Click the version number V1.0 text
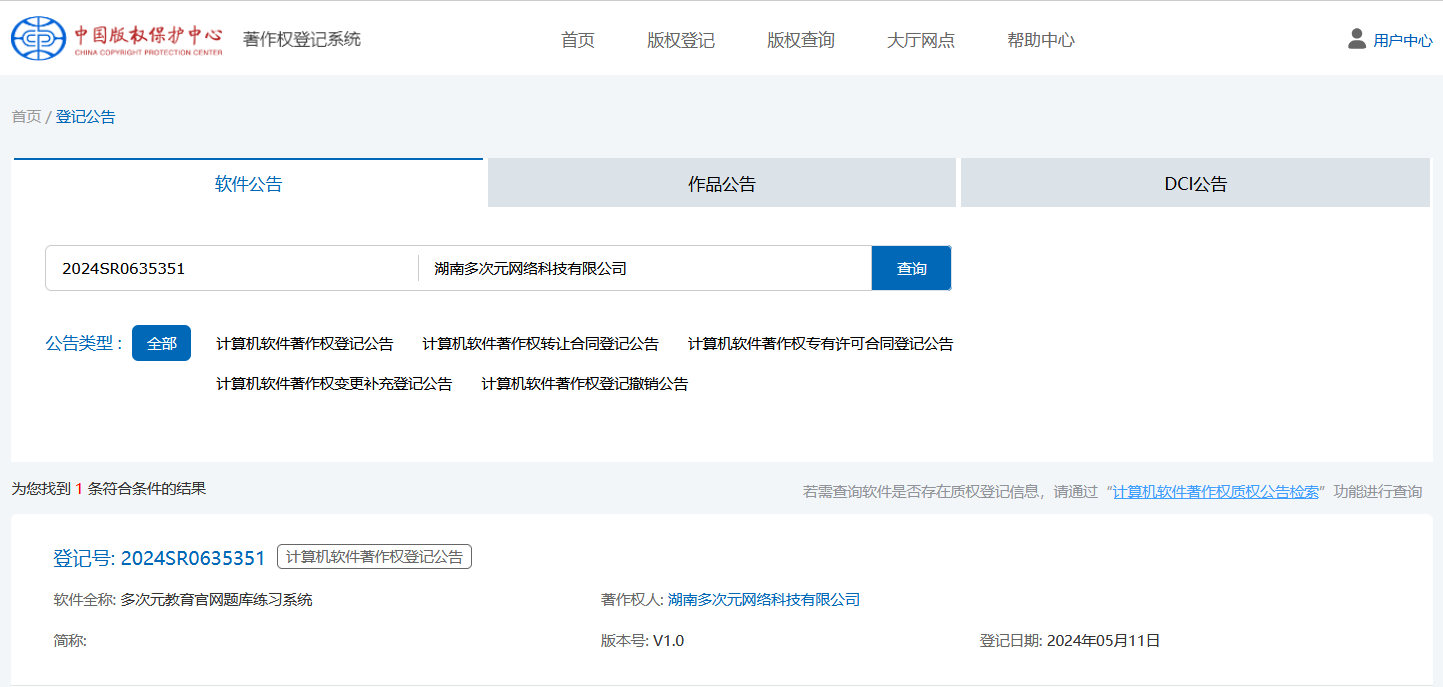This screenshot has height=687, width=1443. 668,641
